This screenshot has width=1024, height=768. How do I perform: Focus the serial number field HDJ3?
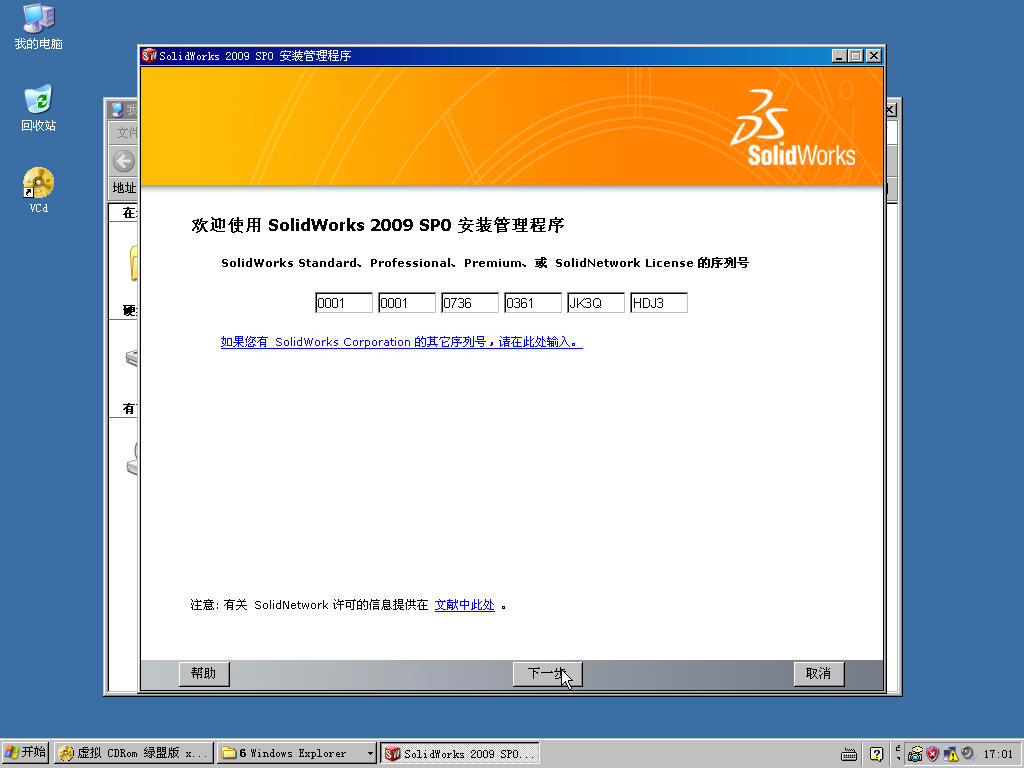click(x=659, y=303)
